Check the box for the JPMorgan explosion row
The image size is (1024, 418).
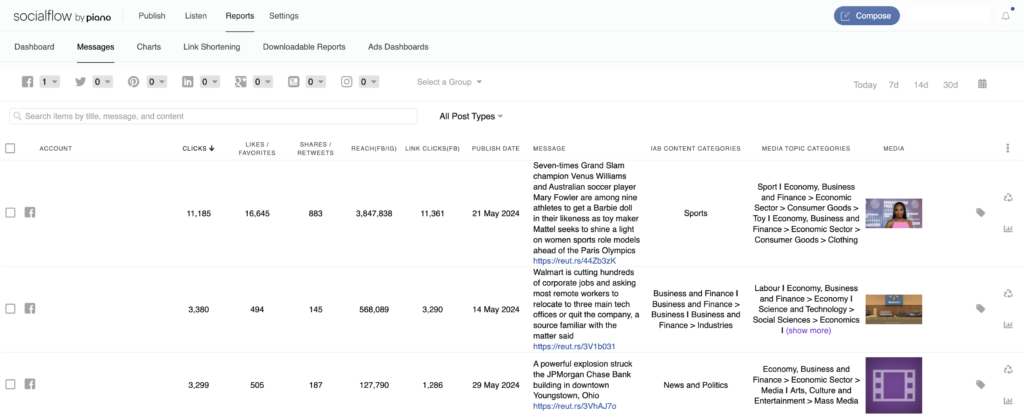[x=10, y=385]
